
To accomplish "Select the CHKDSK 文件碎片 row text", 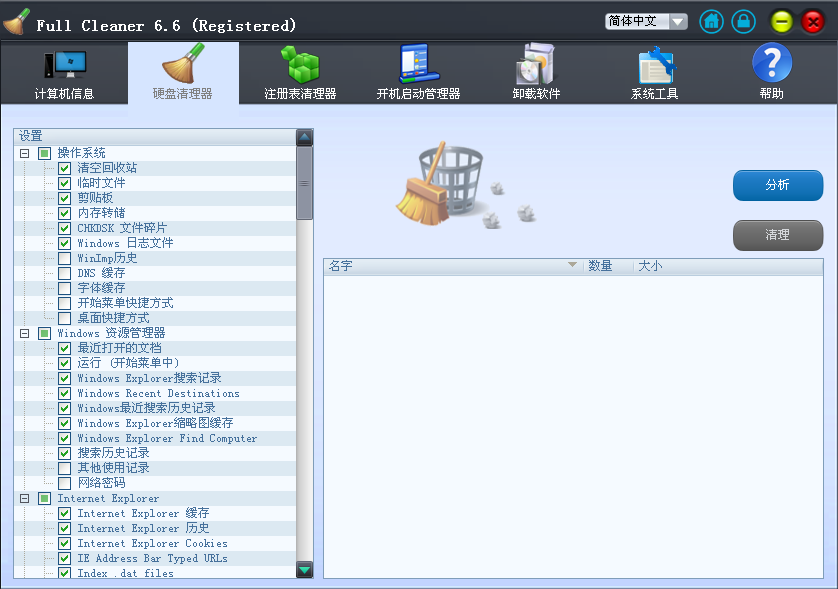I will (x=122, y=228).
